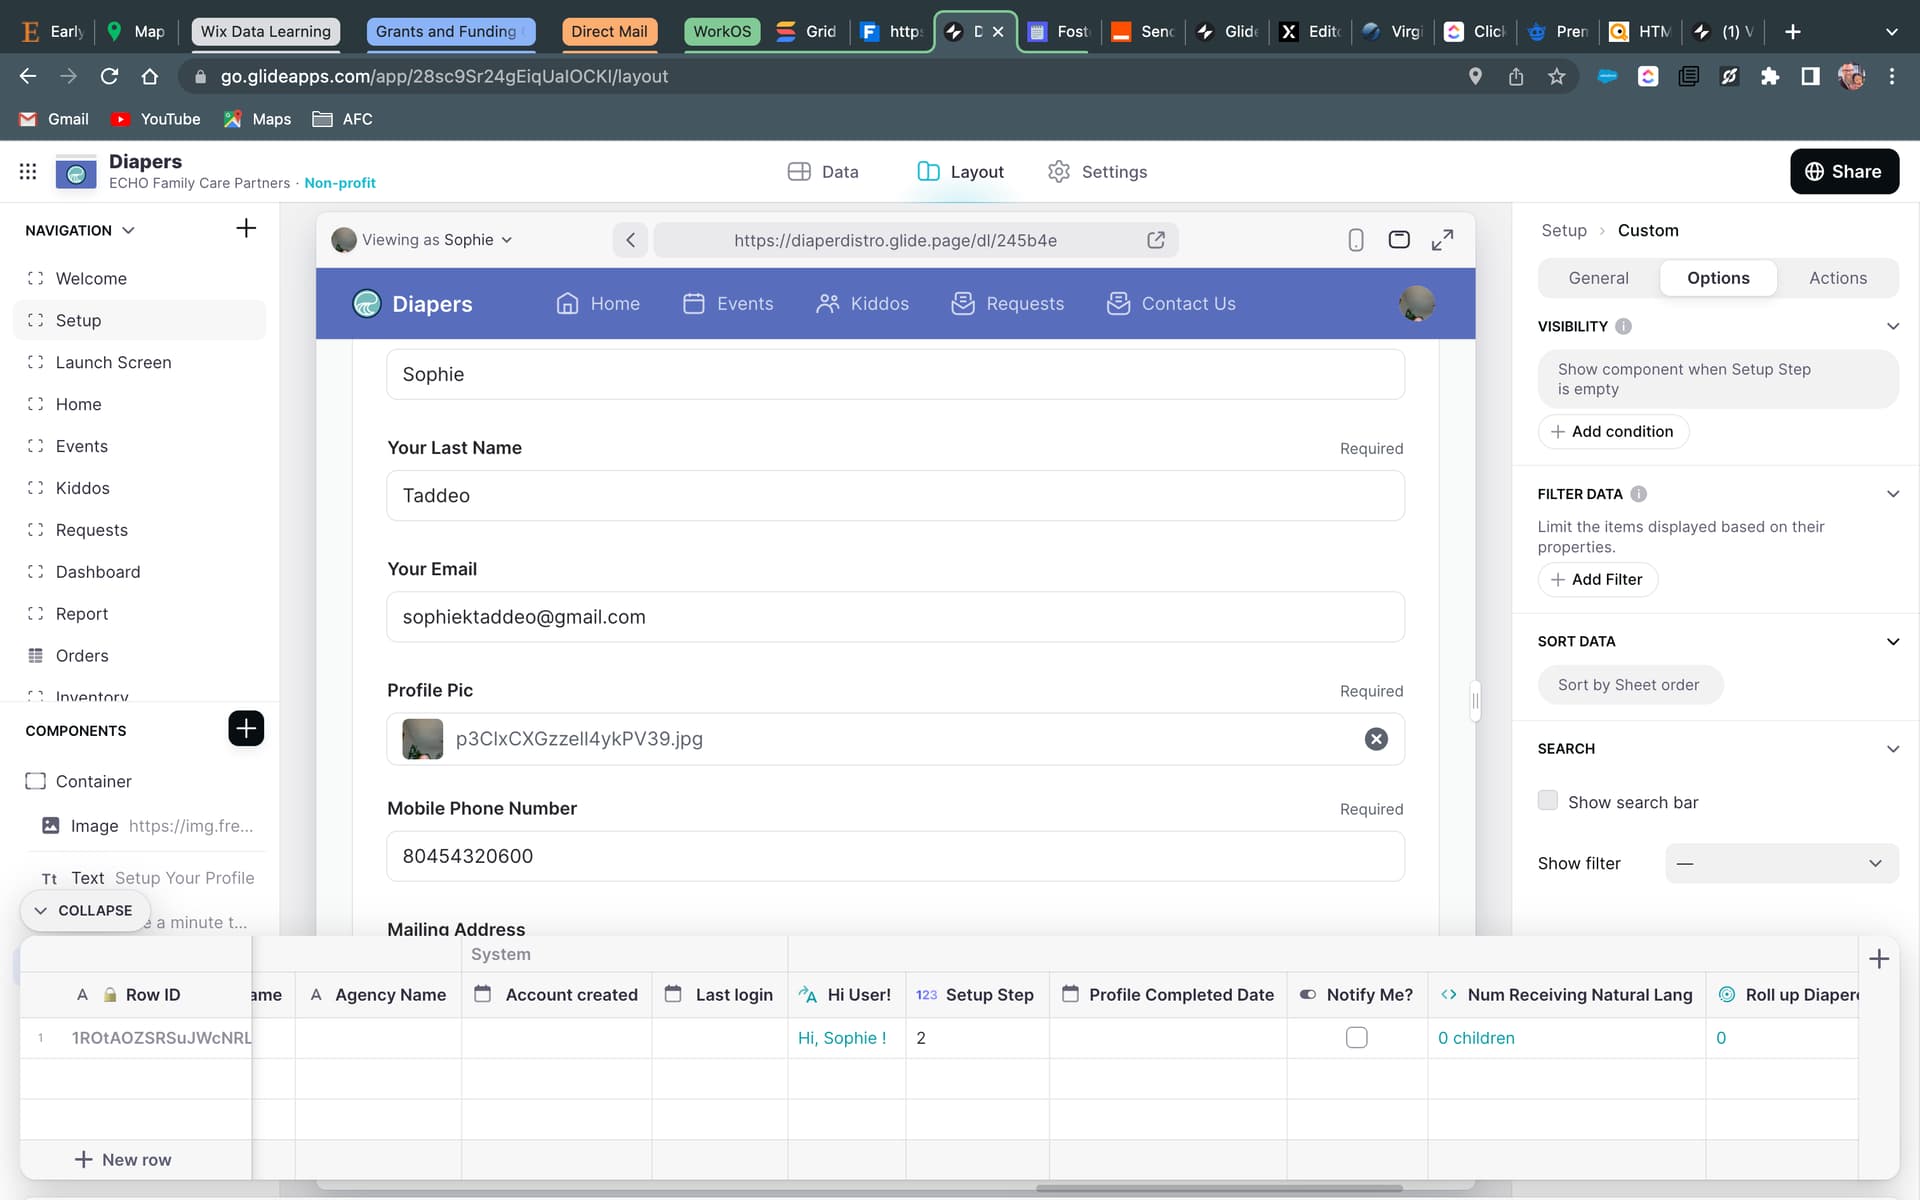Switch preview to phone device view
Screen dimensions: 1920x1200
pyautogui.click(x=1356, y=240)
